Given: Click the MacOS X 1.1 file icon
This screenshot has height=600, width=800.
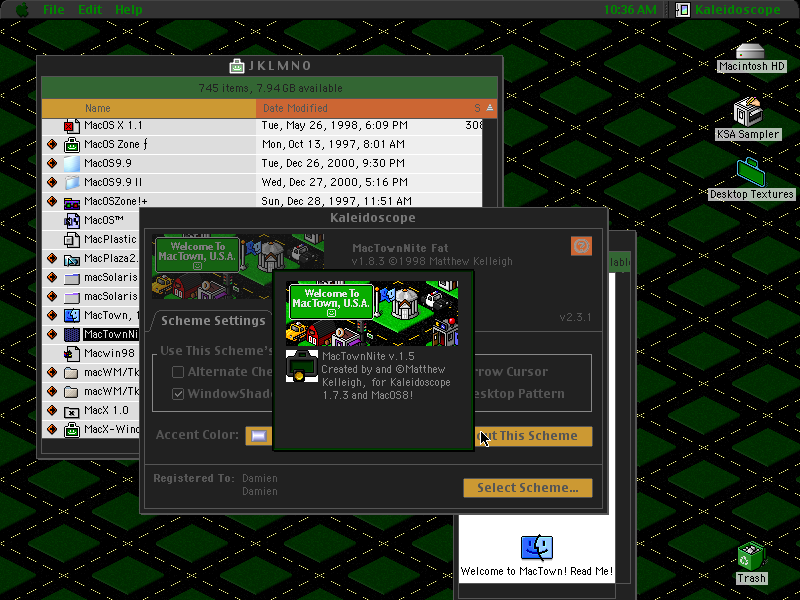Looking at the screenshot, I should pyautogui.click(x=71, y=126).
